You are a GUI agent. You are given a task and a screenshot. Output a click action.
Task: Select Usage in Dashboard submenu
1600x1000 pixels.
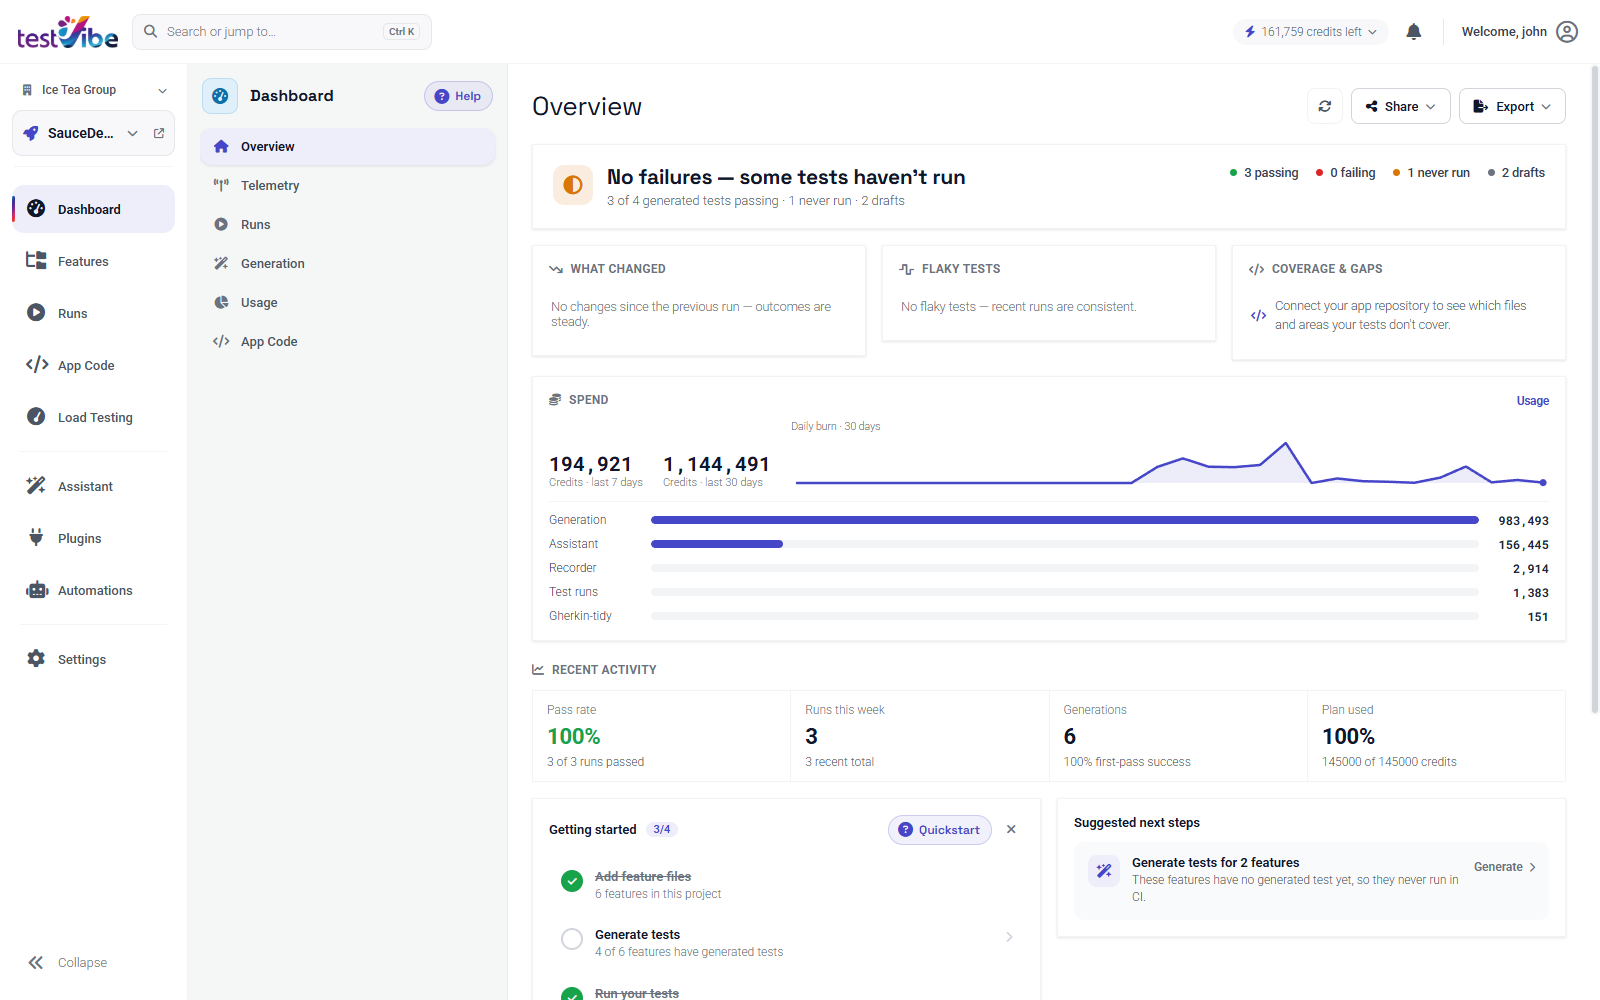tap(348, 302)
